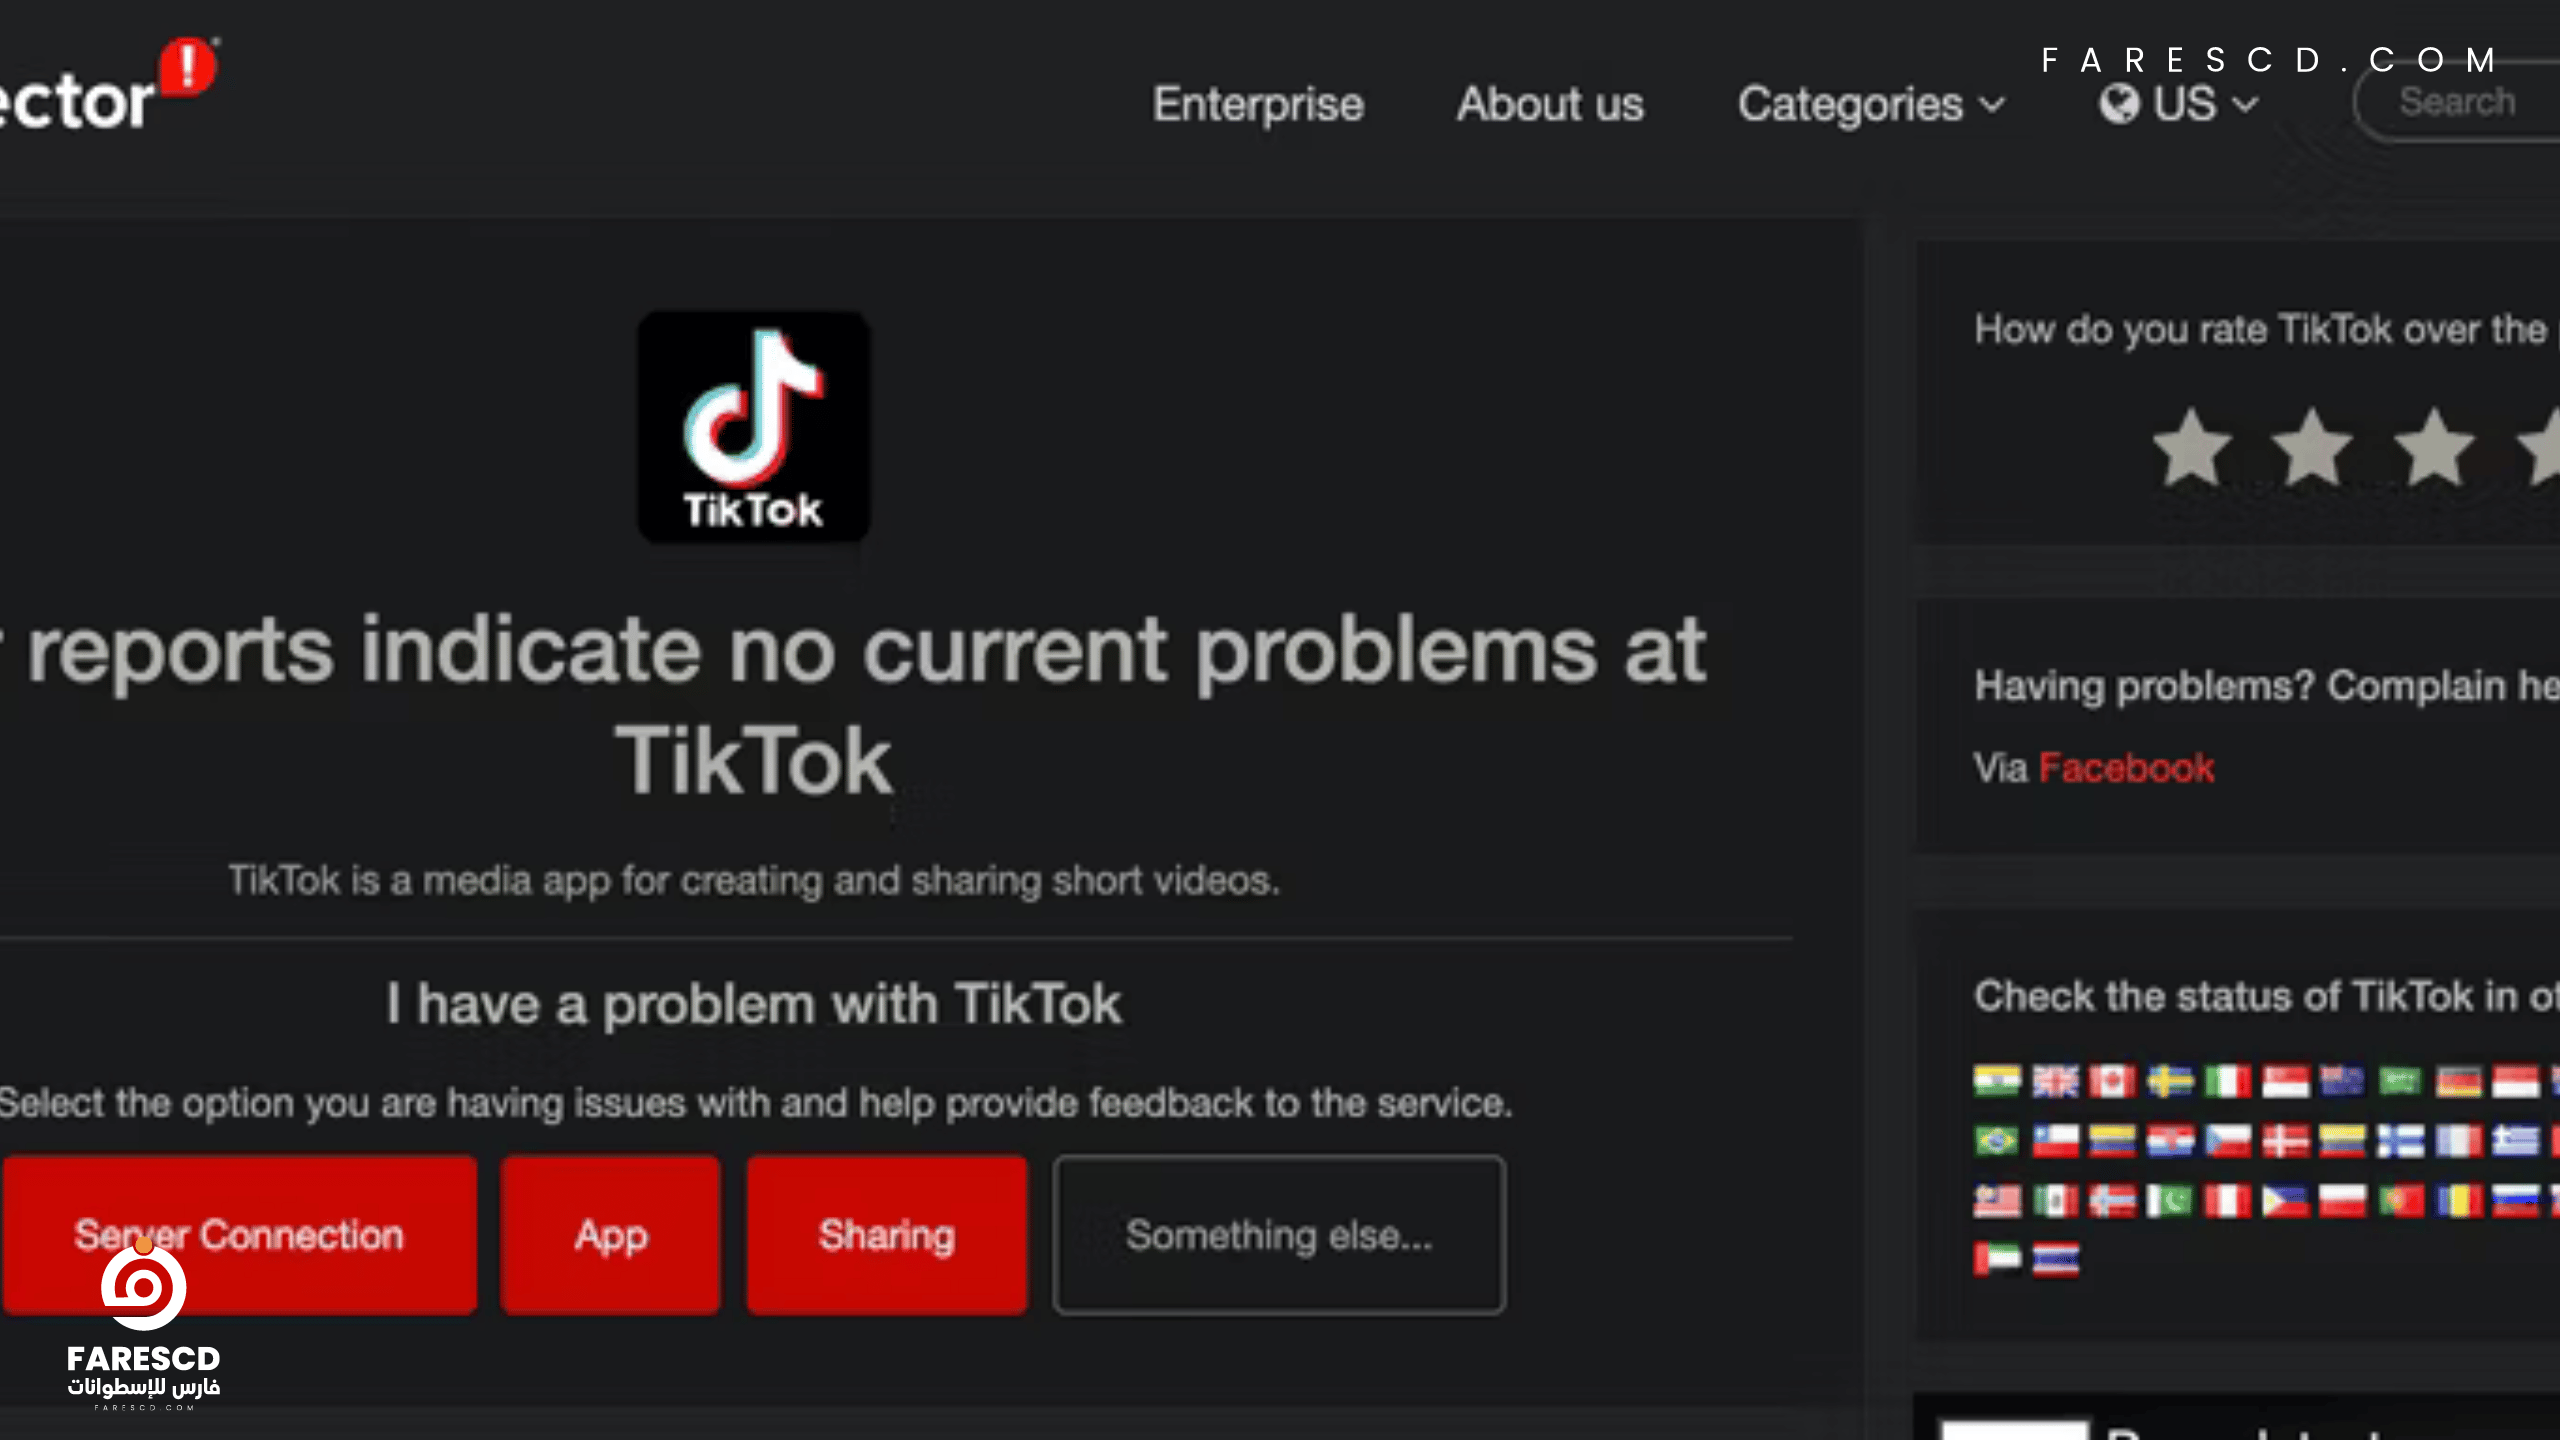The width and height of the screenshot is (2560, 1440).
Task: Rate TikTok two stars
Action: 2312,448
